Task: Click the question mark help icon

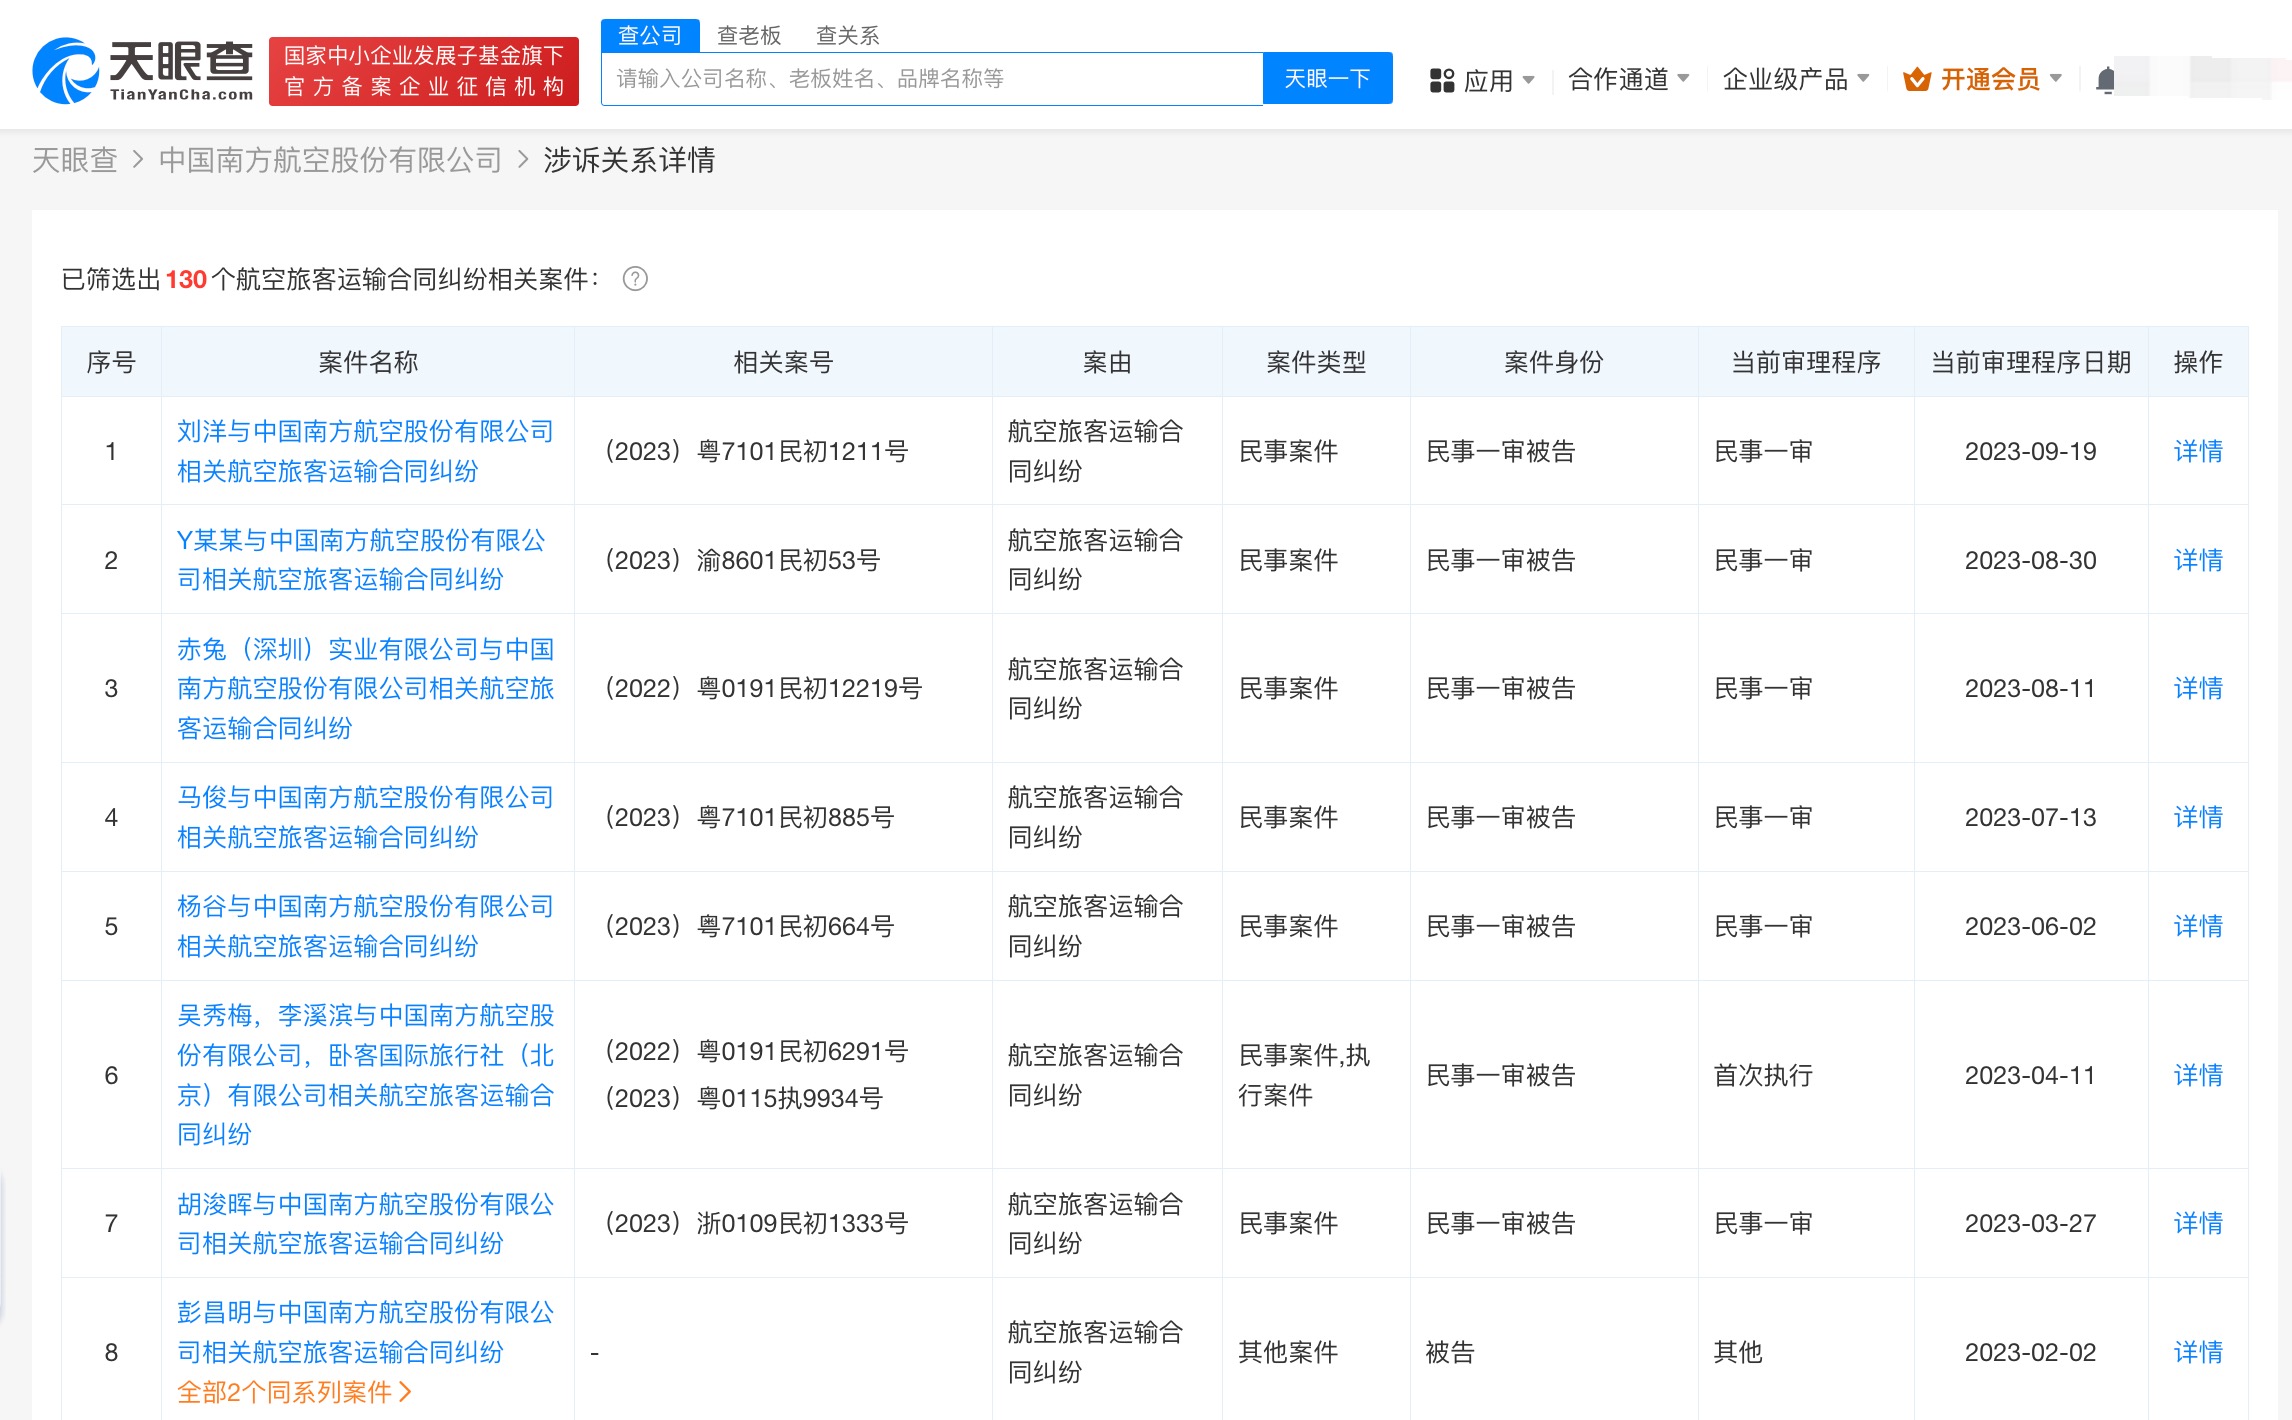Action: click(635, 279)
